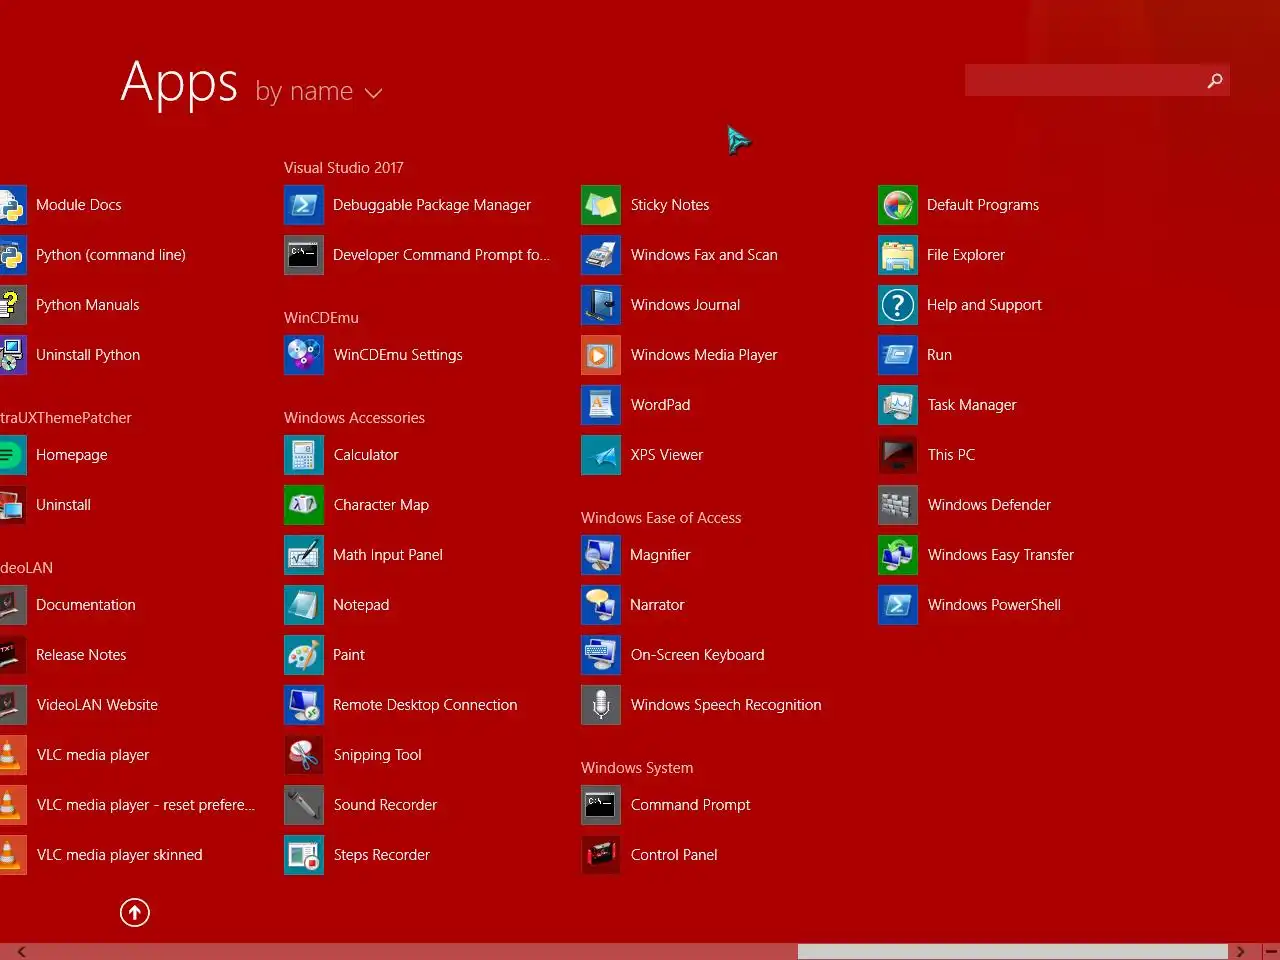Open This PC icon
The height and width of the screenshot is (960, 1280).
(x=898, y=455)
